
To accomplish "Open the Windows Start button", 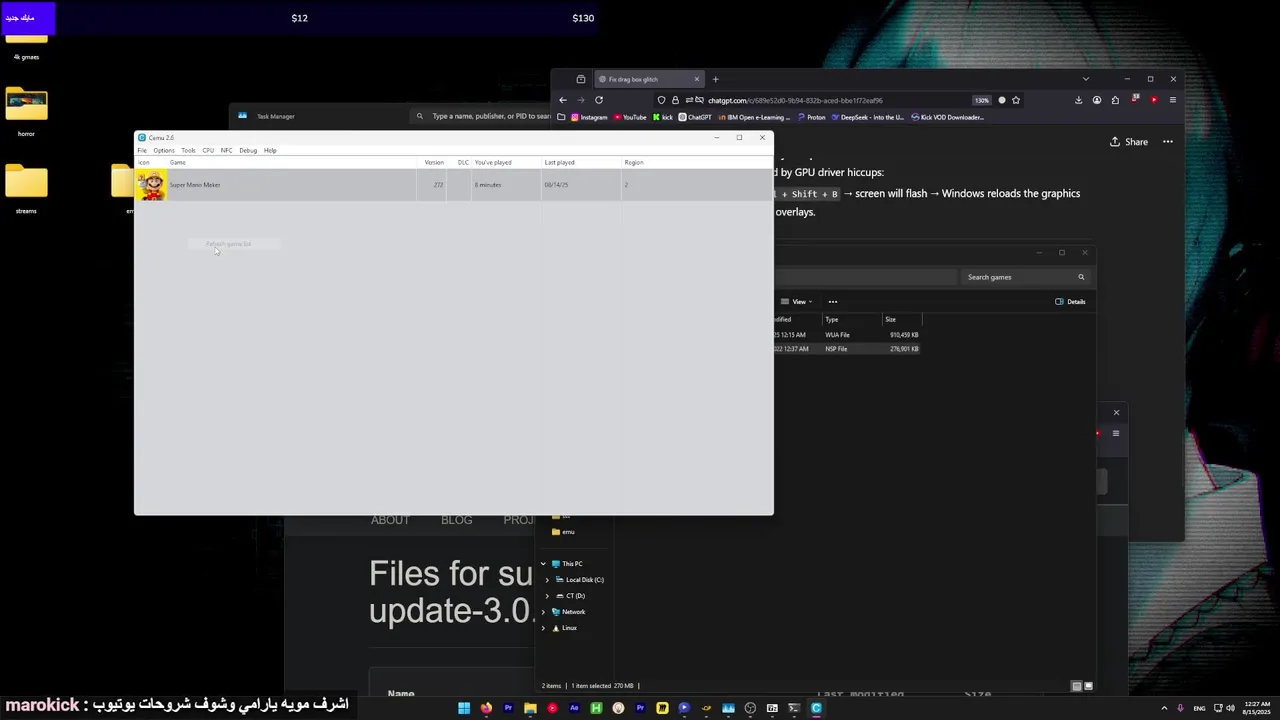I will 464,708.
